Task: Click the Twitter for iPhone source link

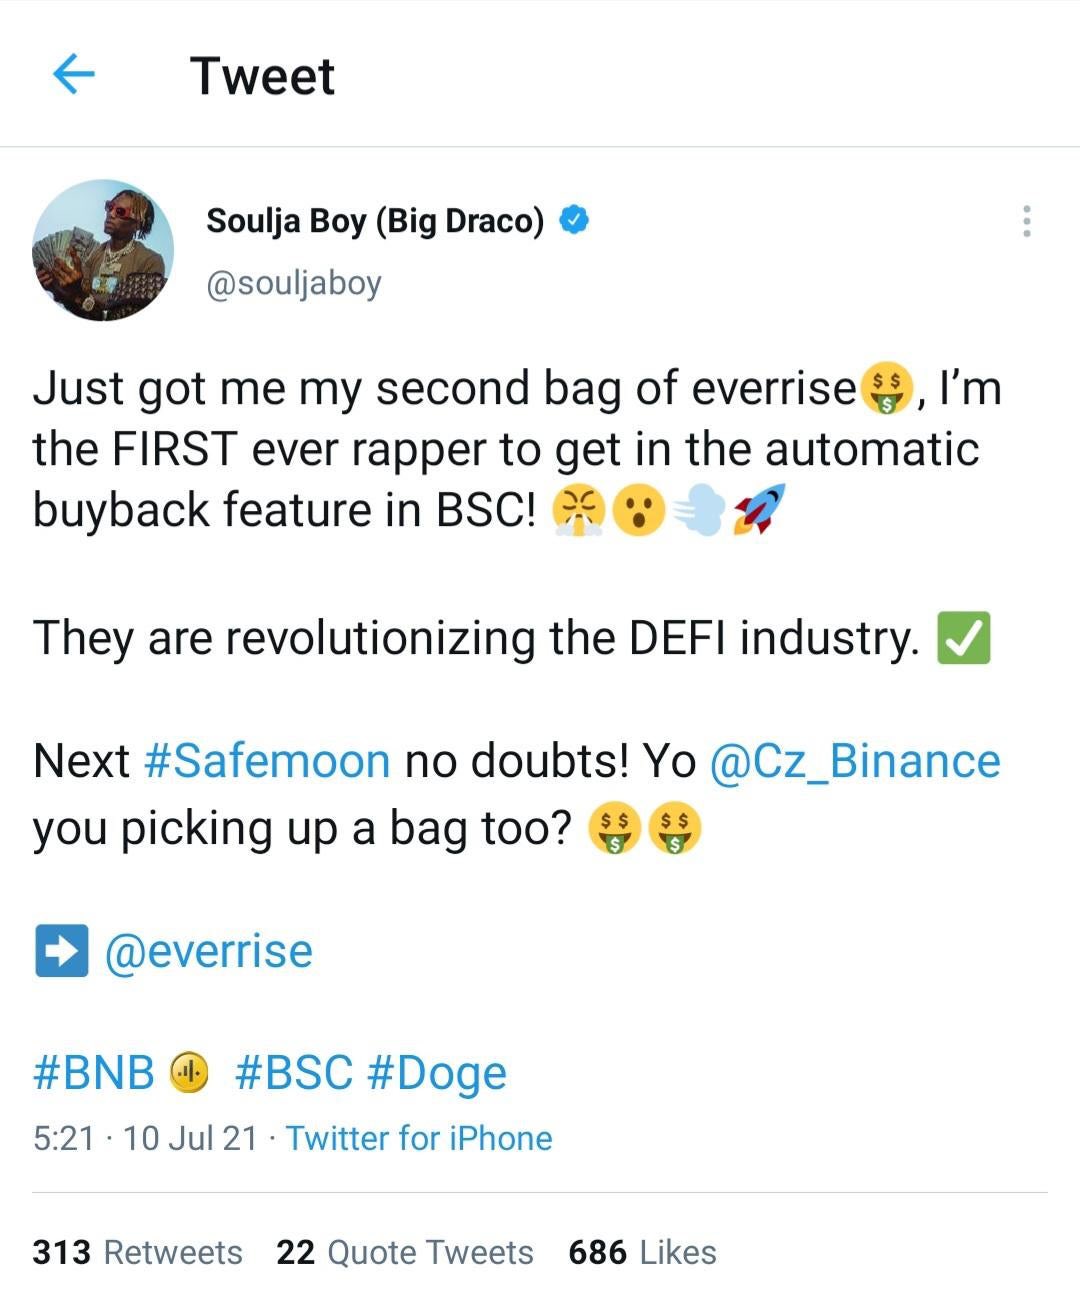Action: [419, 1138]
